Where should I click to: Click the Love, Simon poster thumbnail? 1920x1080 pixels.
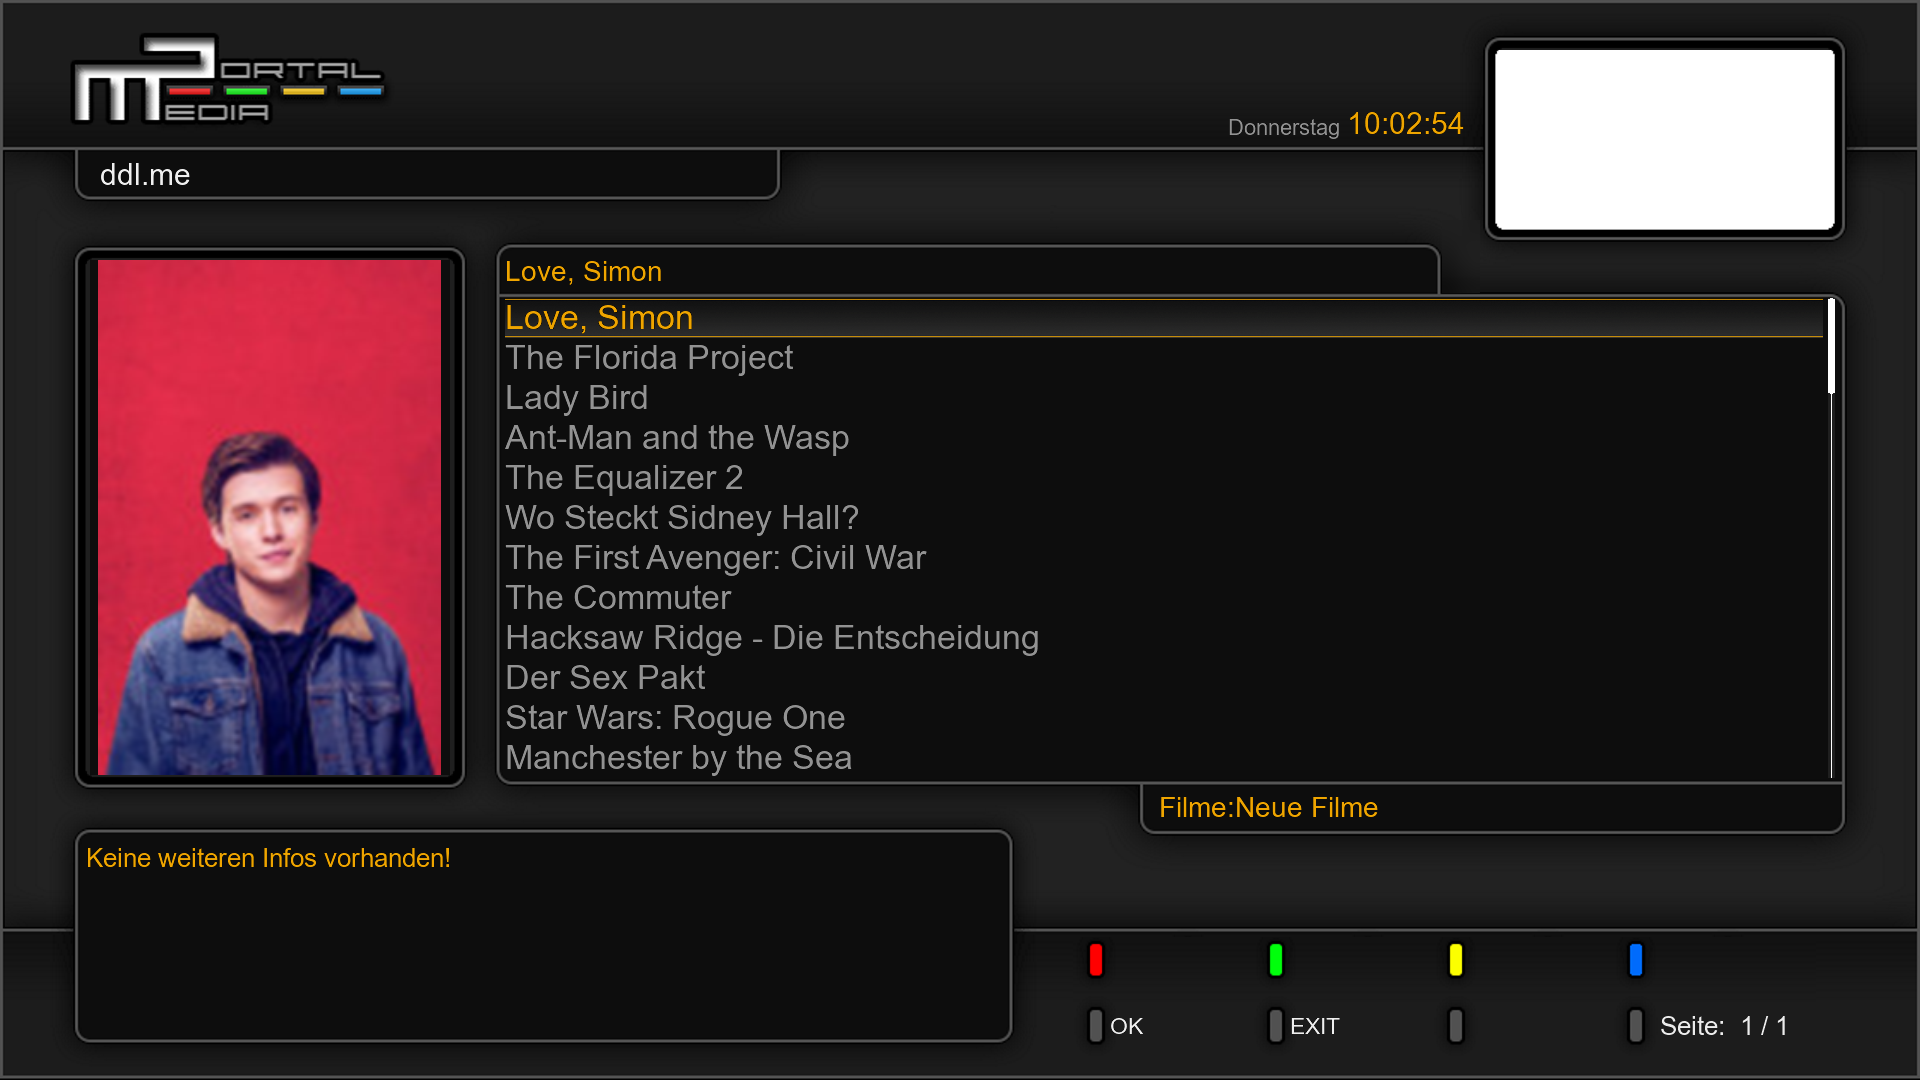[x=269, y=517]
